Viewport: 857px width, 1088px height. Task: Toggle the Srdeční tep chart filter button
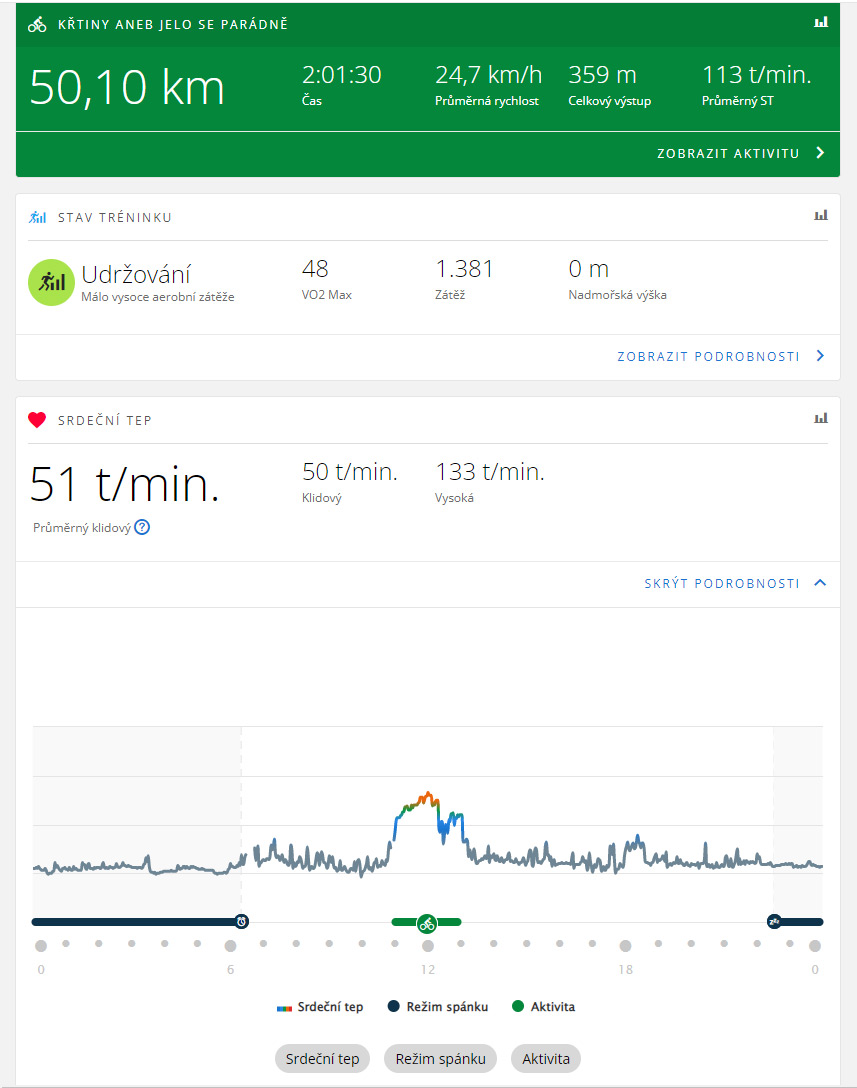pos(323,1059)
